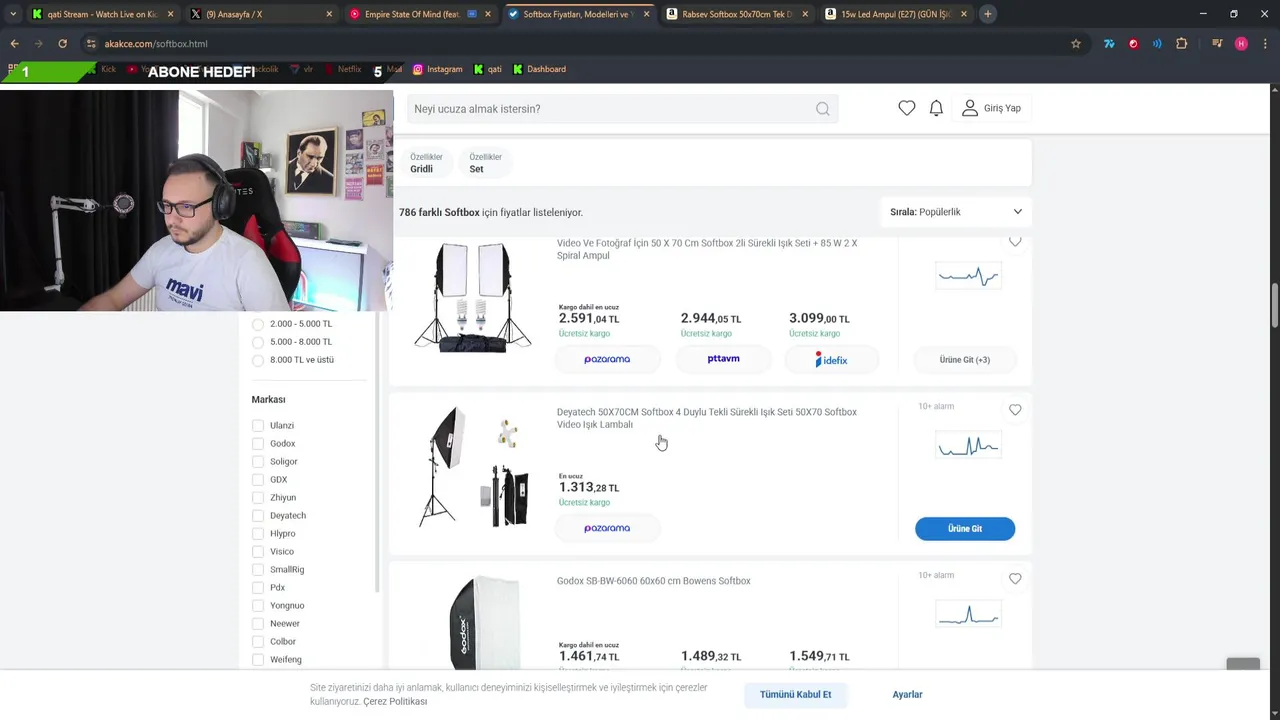Click the page vertical scrollbar thumb
Screen dimensions: 1280x720
pyautogui.click(x=1274, y=305)
